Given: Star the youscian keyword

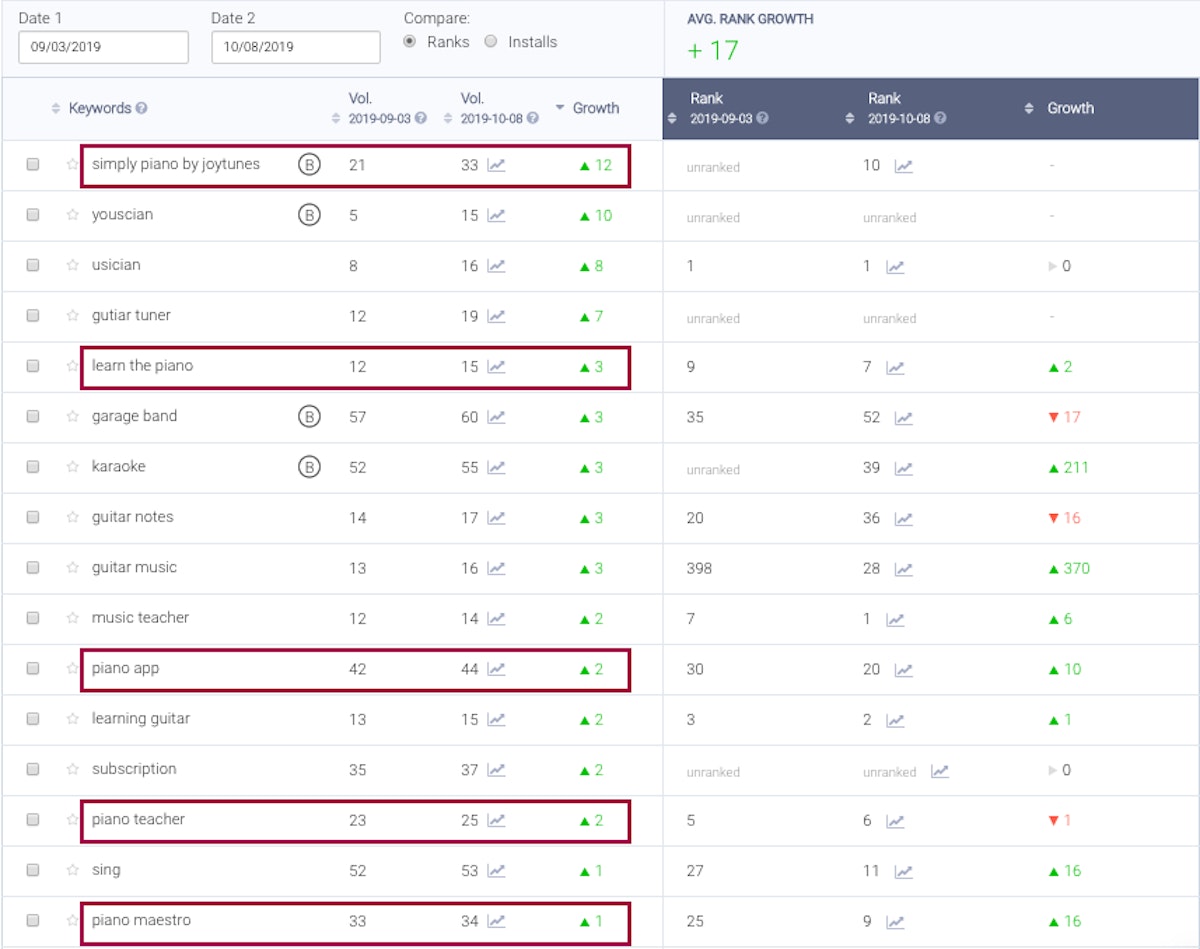Looking at the screenshot, I should coord(72,215).
